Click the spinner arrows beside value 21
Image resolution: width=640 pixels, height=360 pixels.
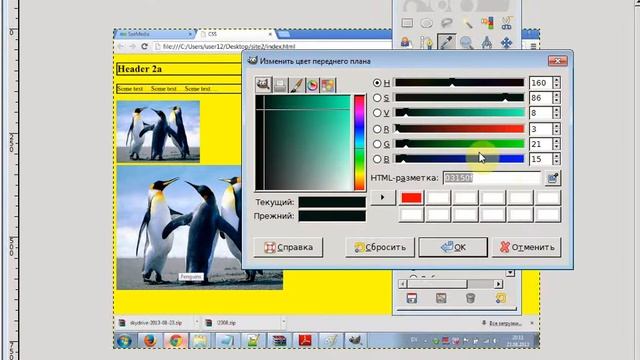[x=557, y=144]
